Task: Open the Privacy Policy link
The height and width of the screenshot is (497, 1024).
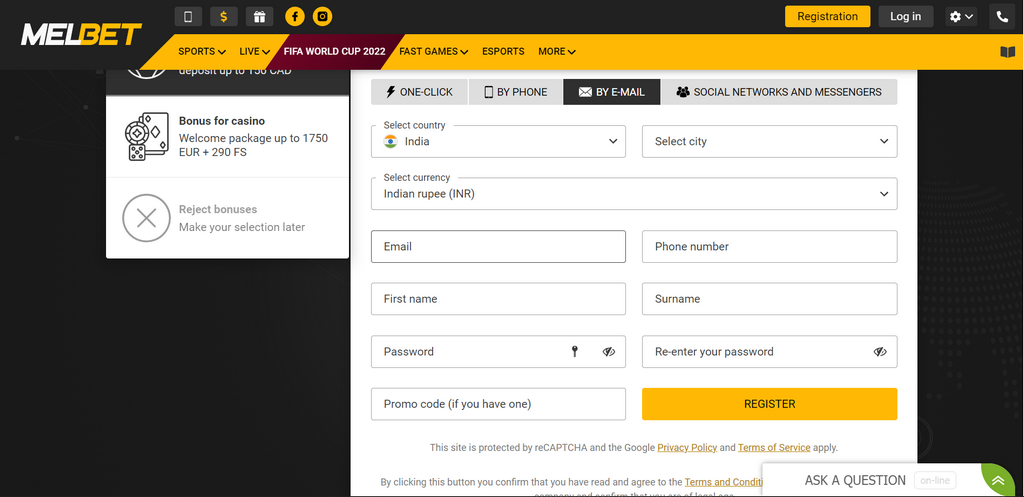Action: point(687,447)
